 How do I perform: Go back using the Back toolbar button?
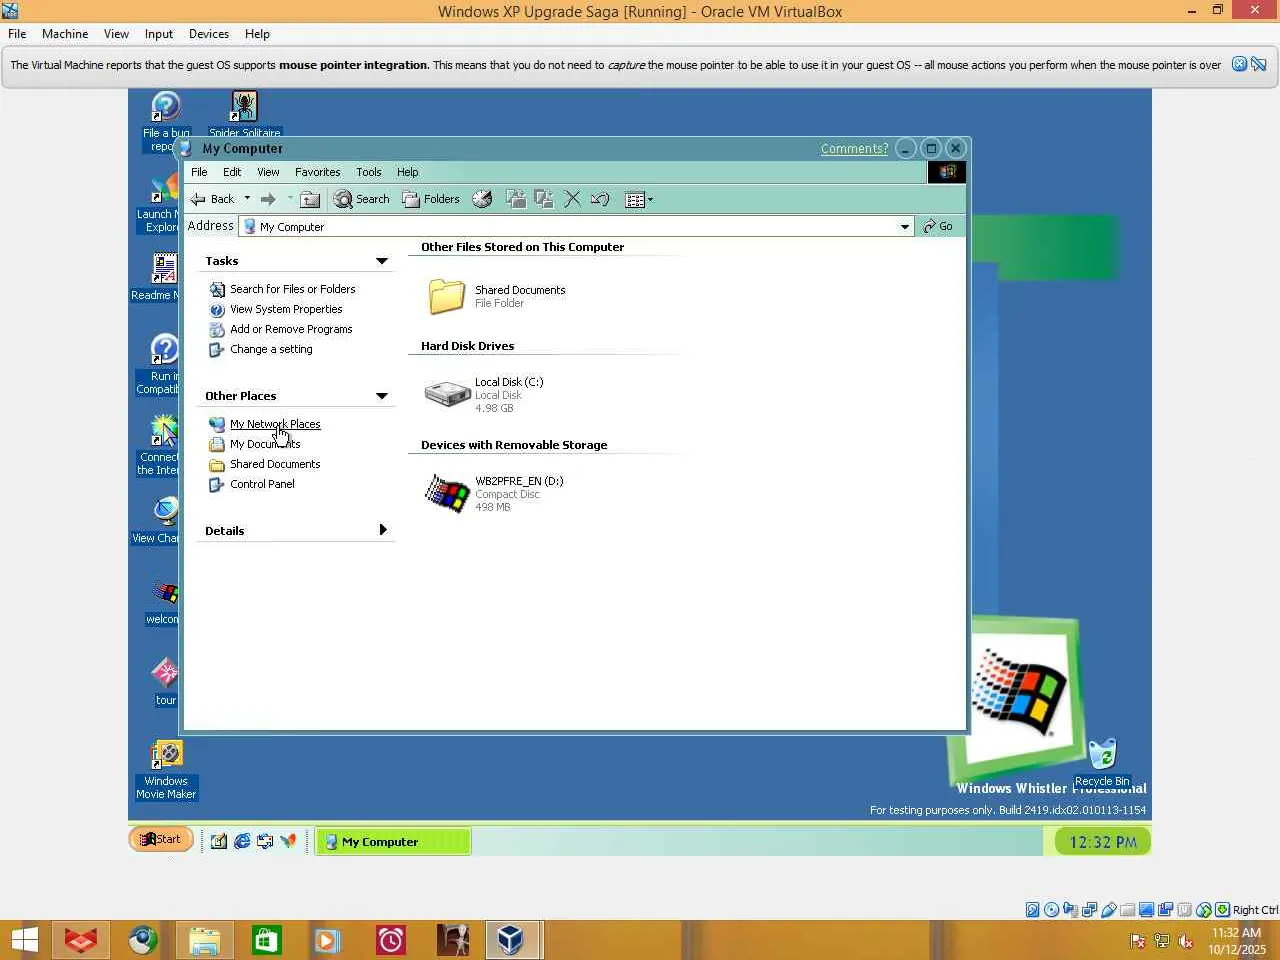tap(213, 199)
